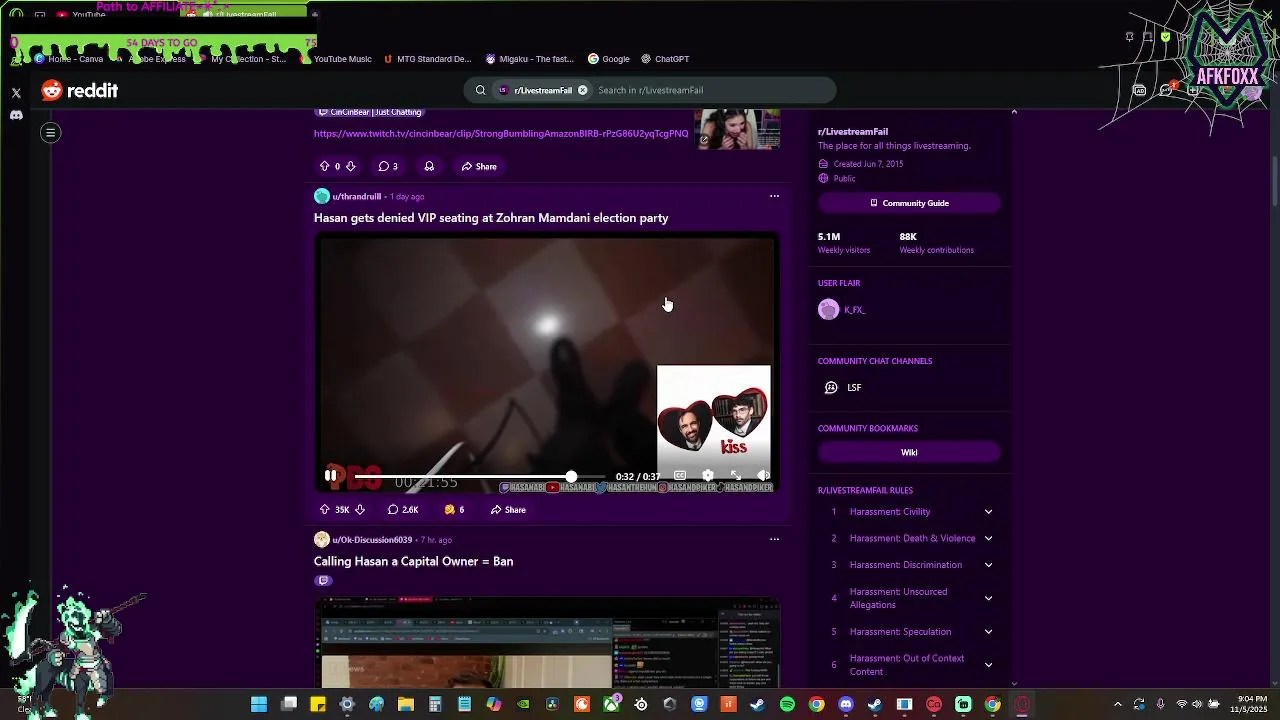Open post 'Calling Hasan a Capital Owner = Ban'
1280x720 pixels.
413,561
